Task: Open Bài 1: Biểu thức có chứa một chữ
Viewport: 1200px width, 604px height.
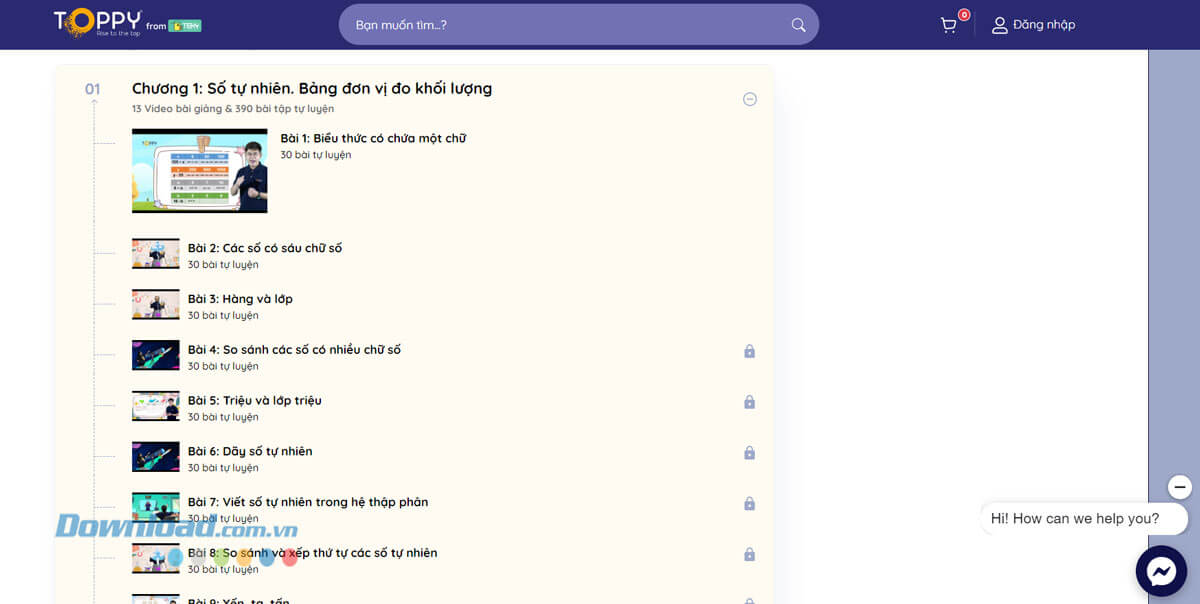Action: 373,139
